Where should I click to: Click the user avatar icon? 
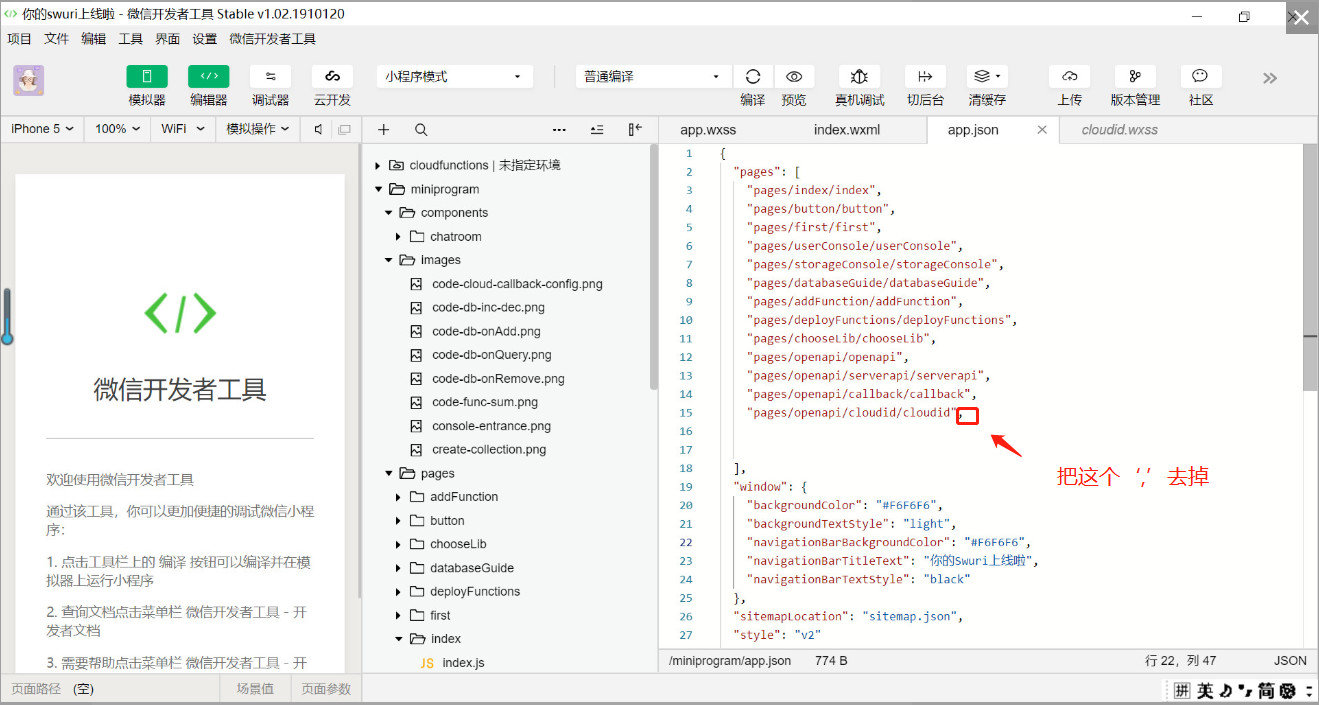(x=29, y=80)
